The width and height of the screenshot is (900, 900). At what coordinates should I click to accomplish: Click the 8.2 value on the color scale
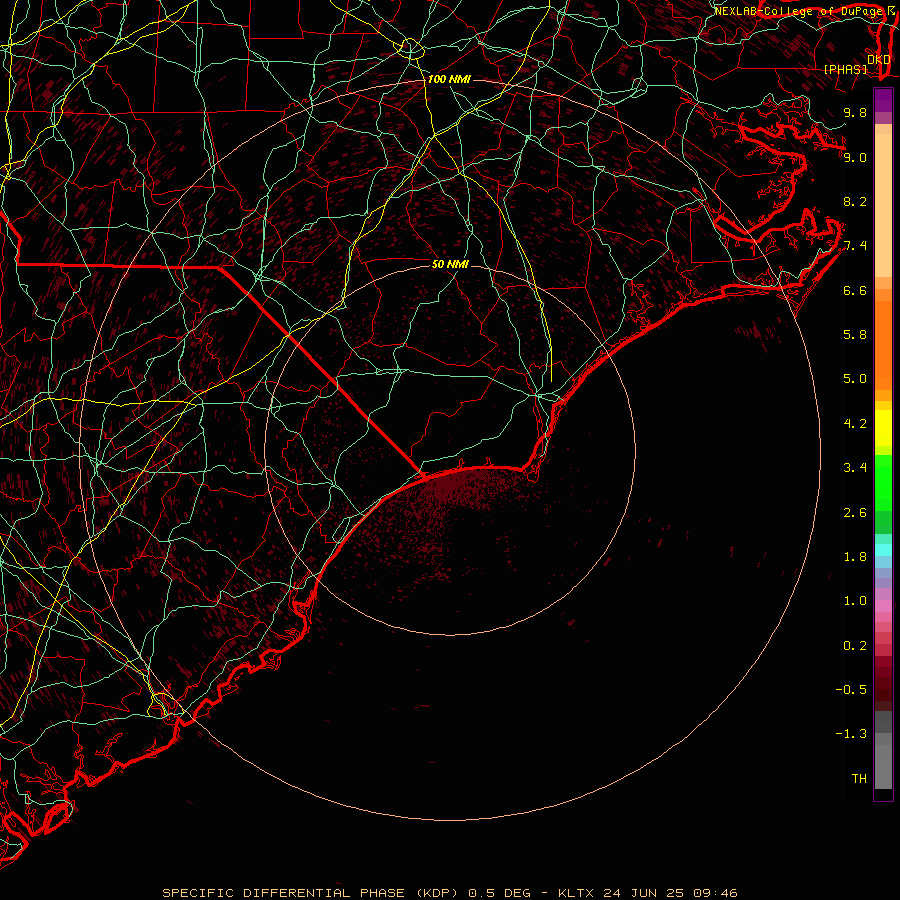(x=855, y=201)
